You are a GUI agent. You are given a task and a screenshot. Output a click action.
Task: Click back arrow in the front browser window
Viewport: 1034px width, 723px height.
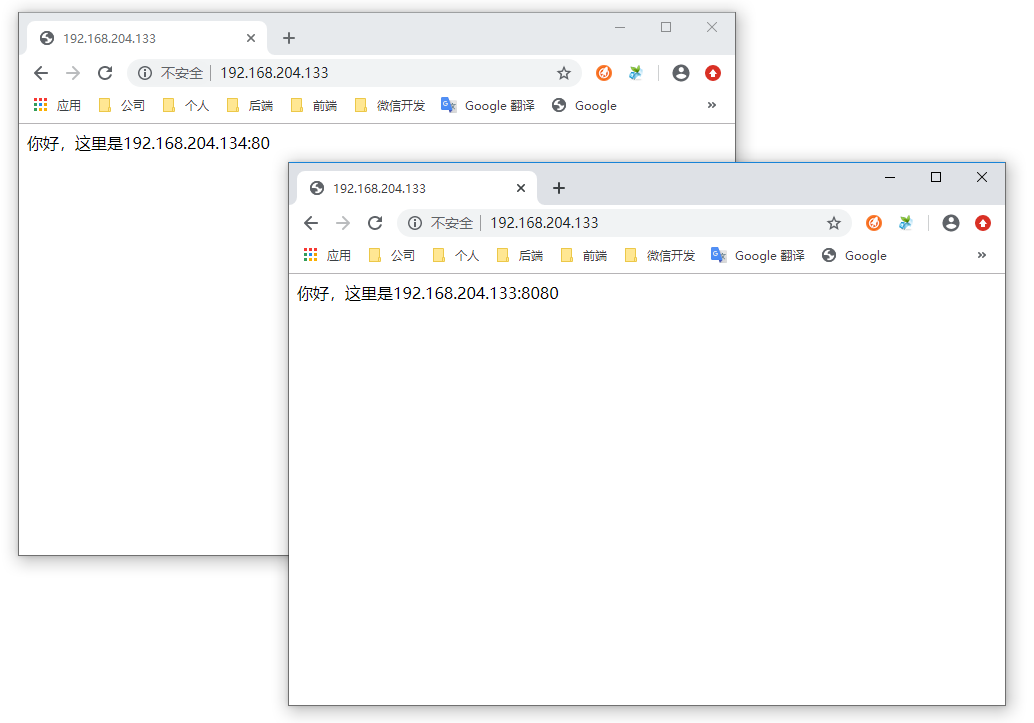pyautogui.click(x=311, y=223)
